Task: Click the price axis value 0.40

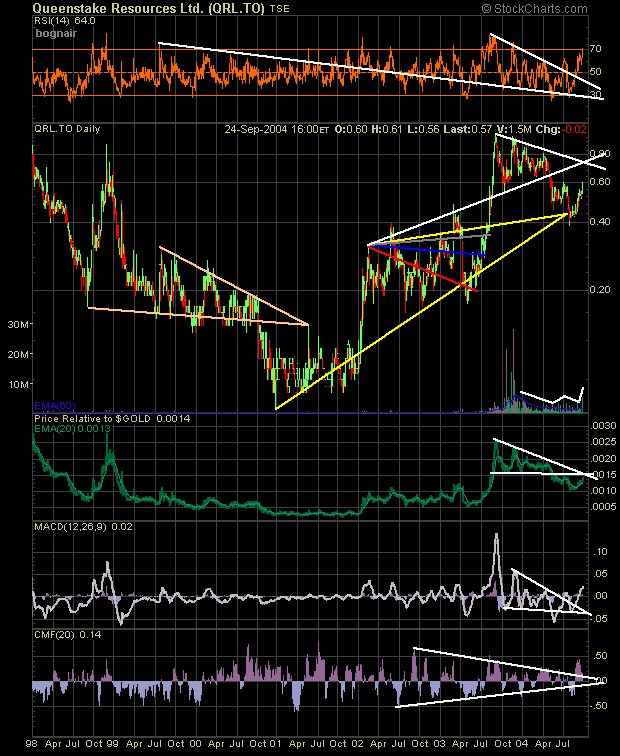Action: 600,222
